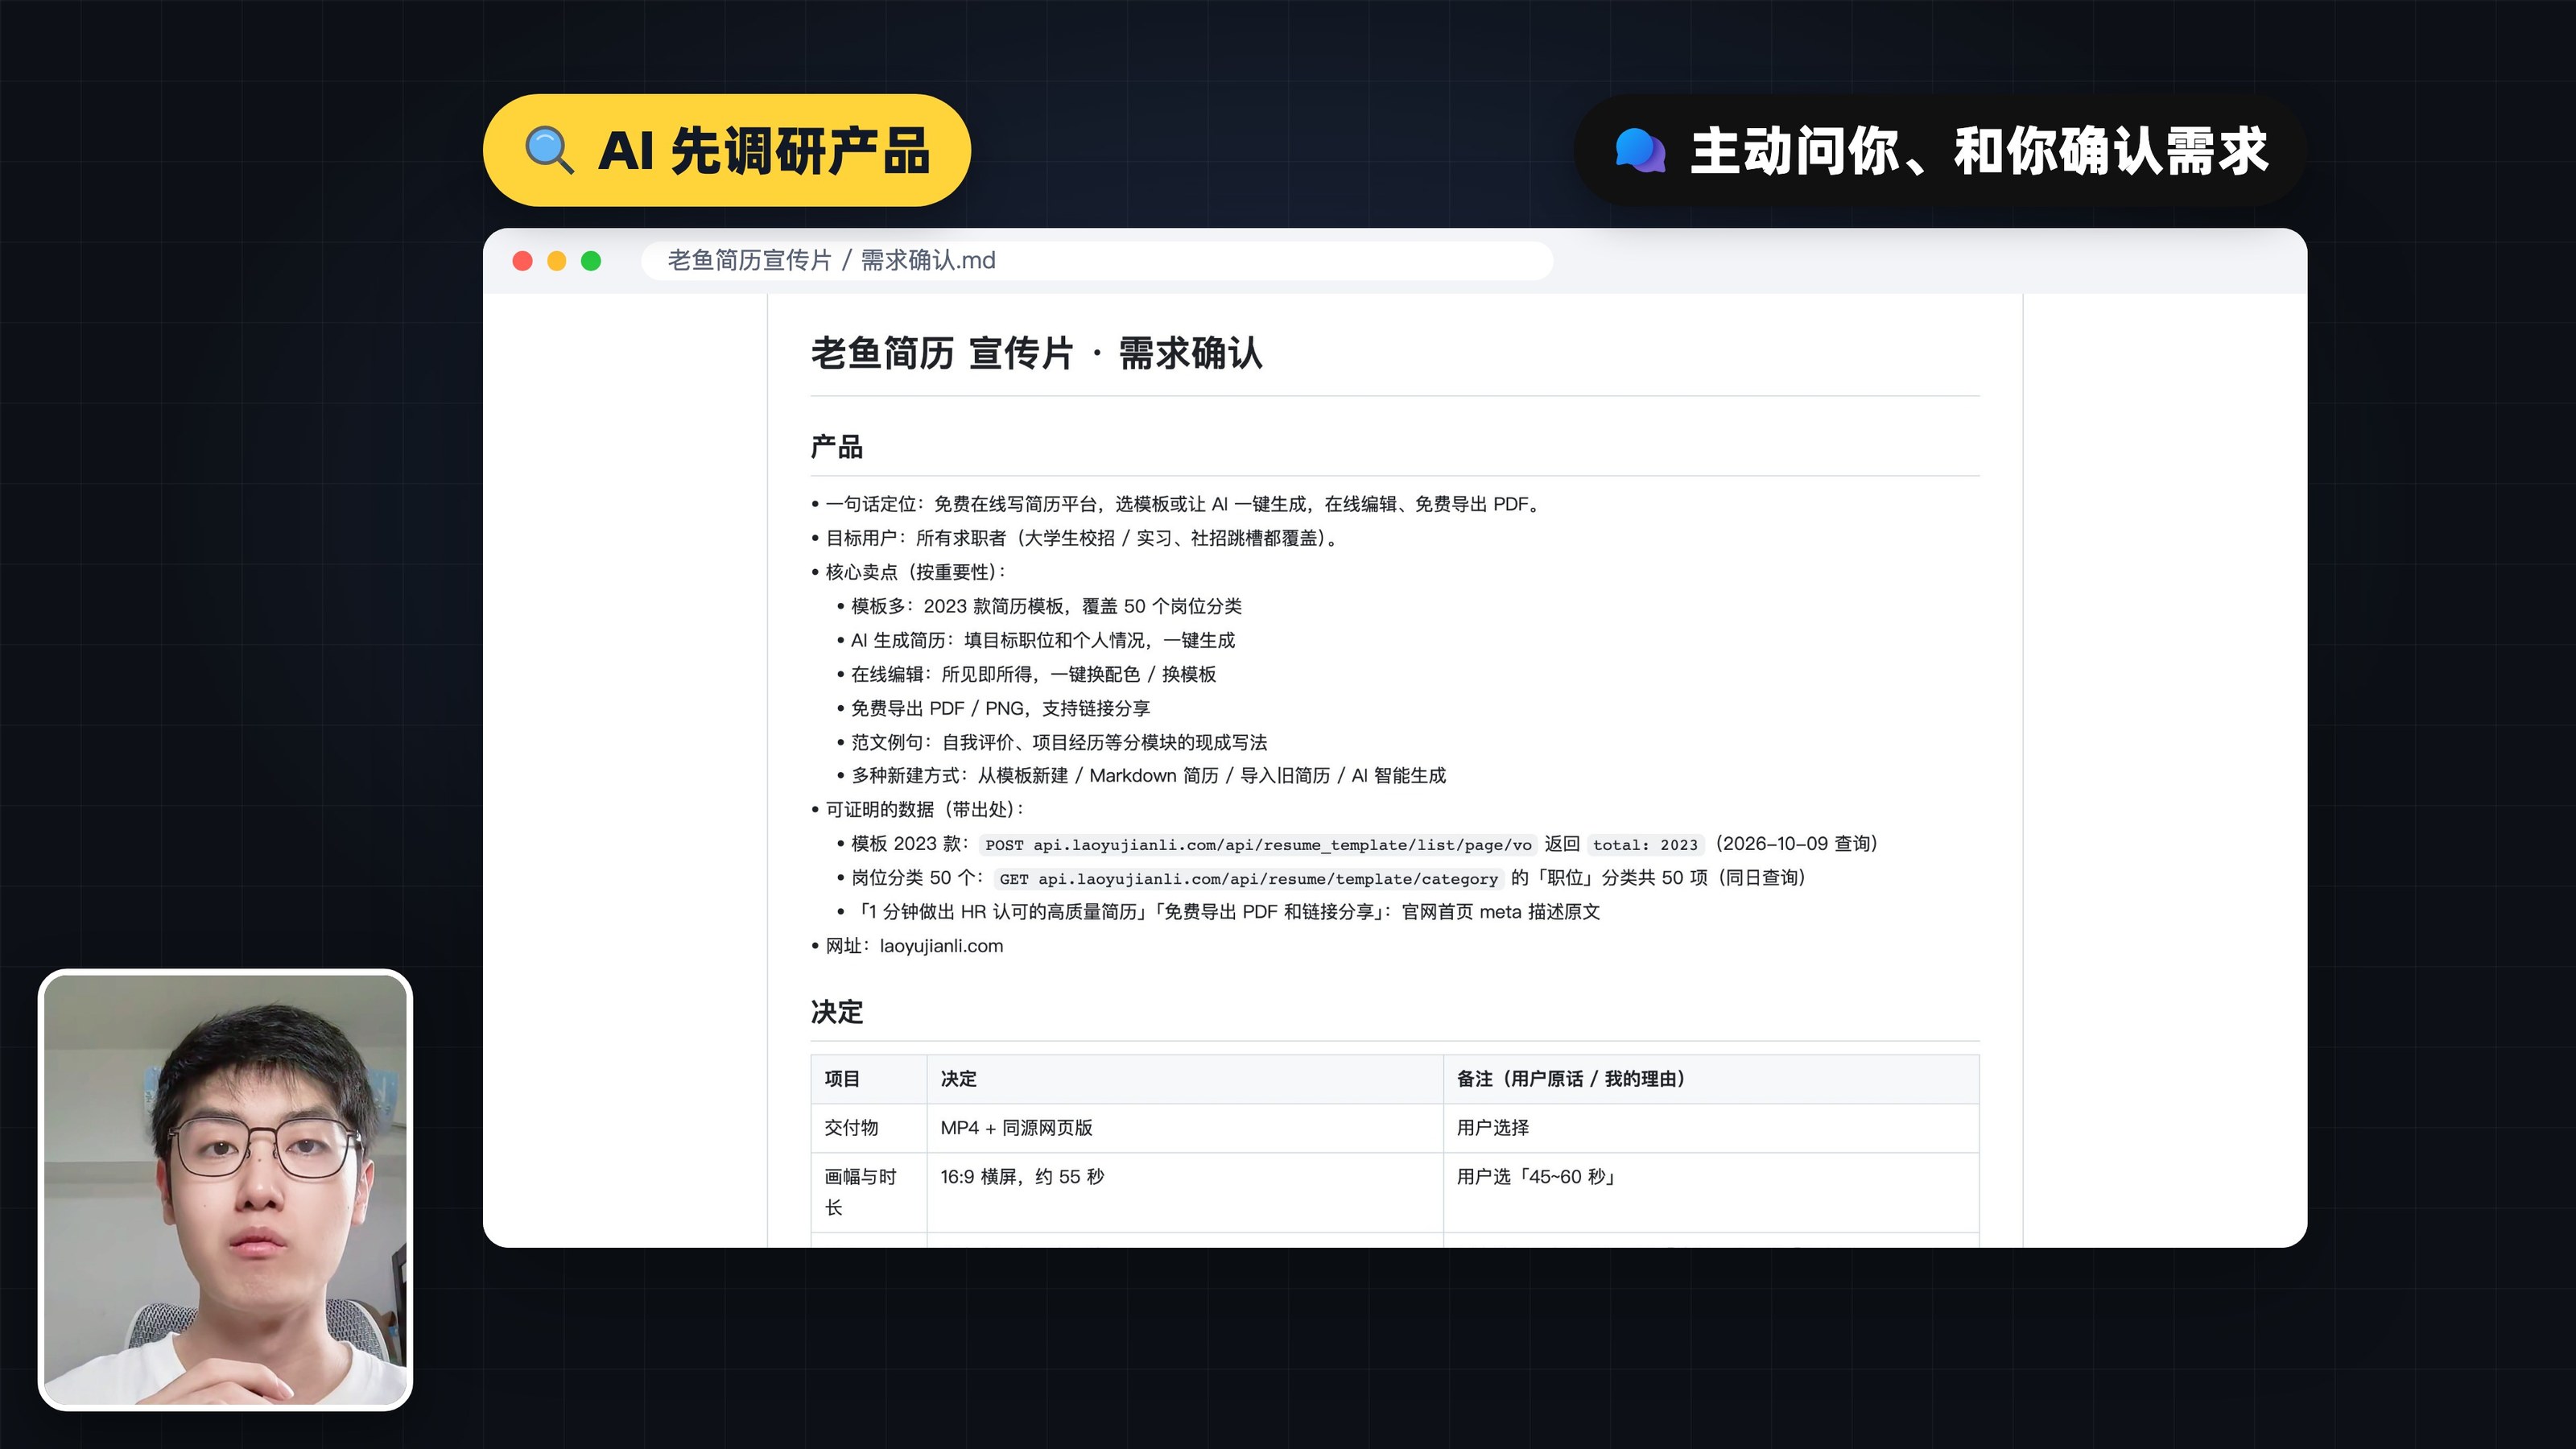The image size is (2576, 1449).
Task: Click the line starting '一句话定位'
Action: [x=1177, y=504]
